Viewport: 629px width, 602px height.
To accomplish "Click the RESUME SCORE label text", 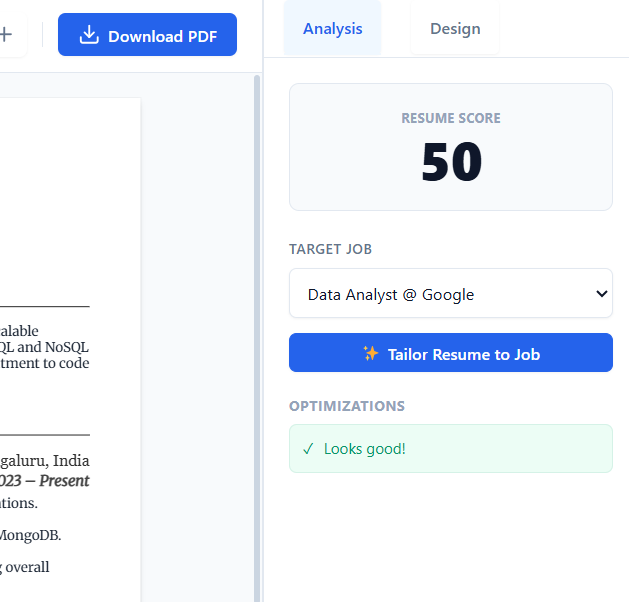I will coord(450,118).
